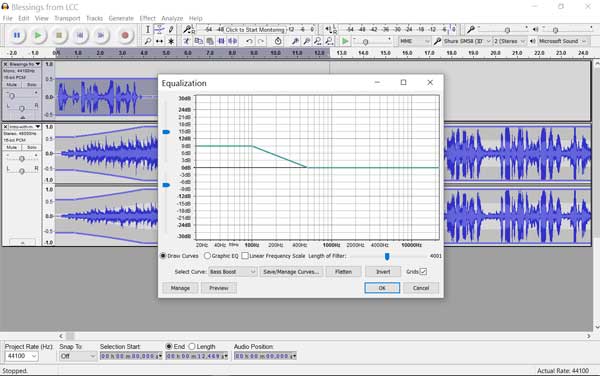The height and width of the screenshot is (376, 600).
Task: Open the Tracks menu
Action: tap(94, 18)
